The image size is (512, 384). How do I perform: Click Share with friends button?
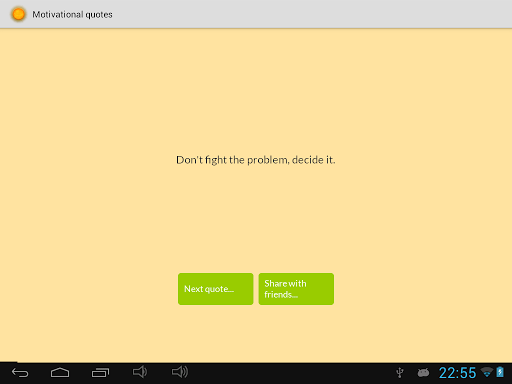[x=296, y=289]
